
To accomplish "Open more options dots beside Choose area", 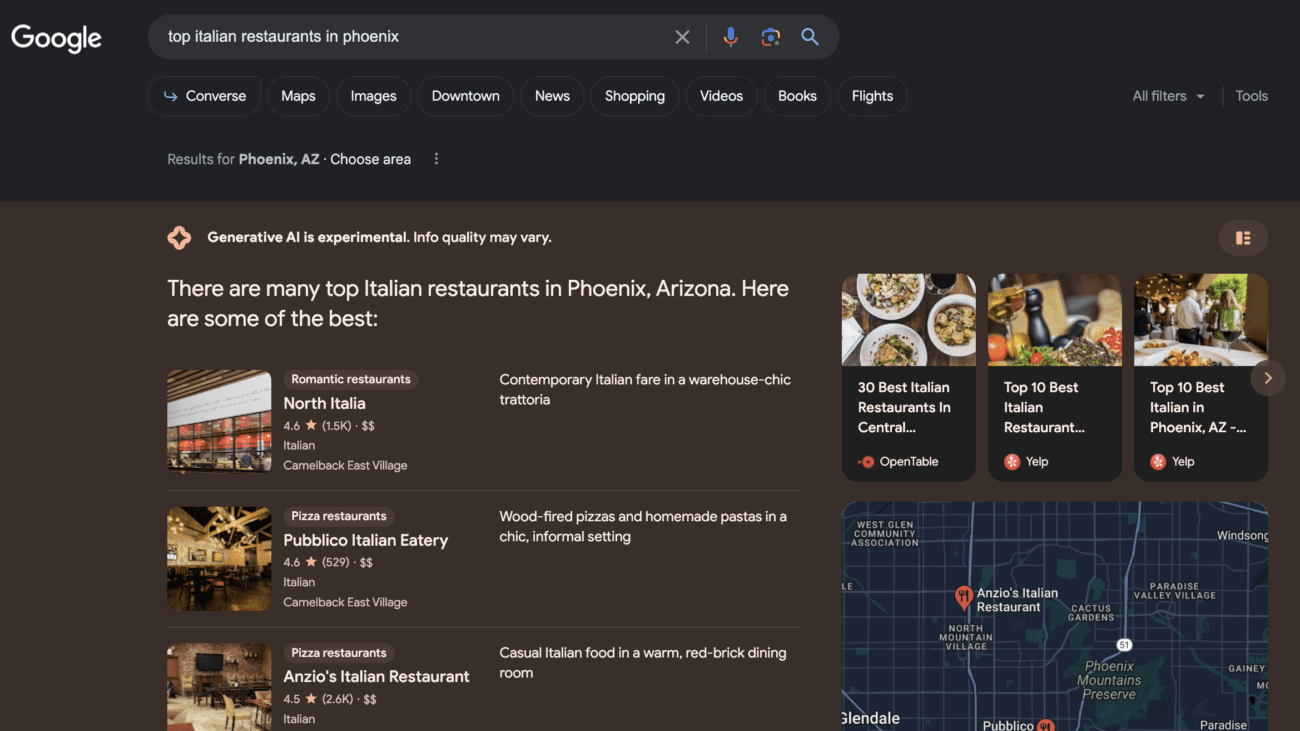I will 436,159.
